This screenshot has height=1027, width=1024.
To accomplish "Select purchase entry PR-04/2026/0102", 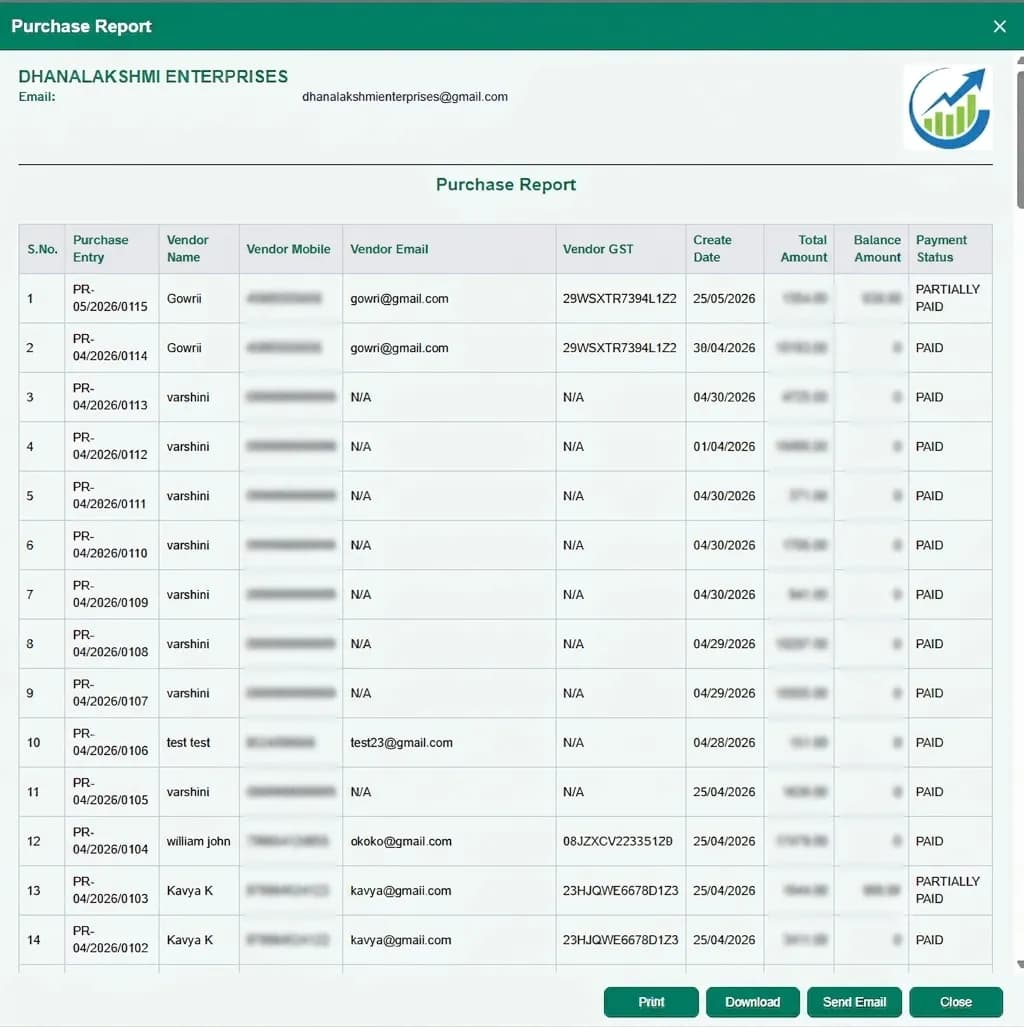I will coord(110,939).
